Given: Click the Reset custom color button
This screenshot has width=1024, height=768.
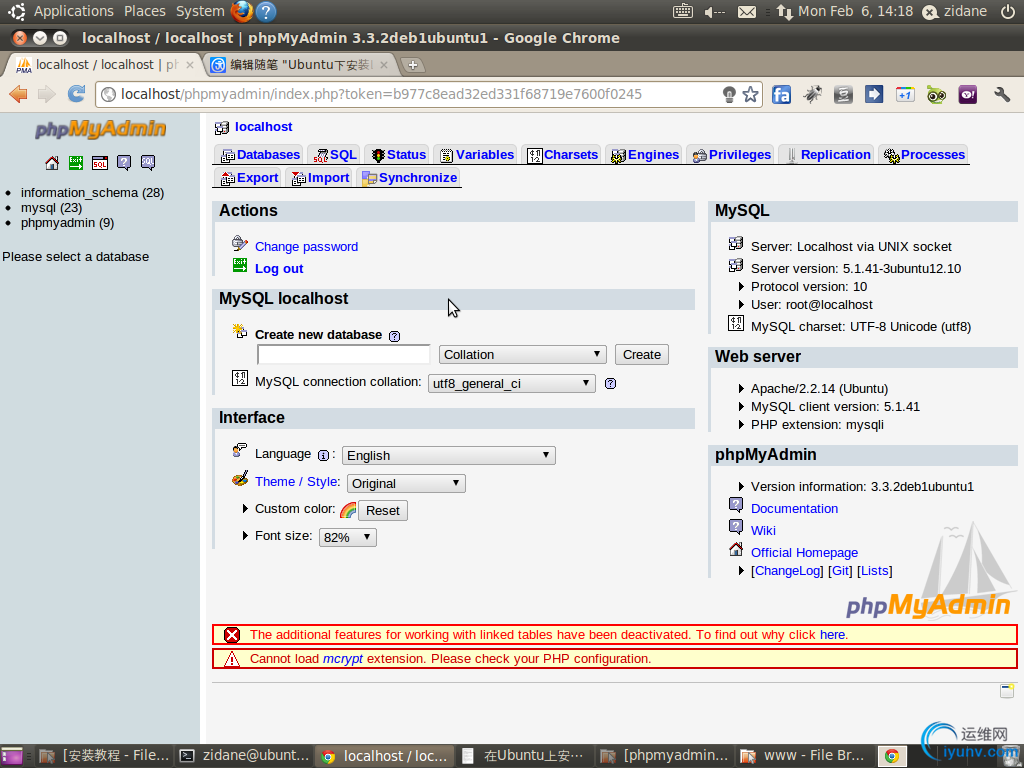Looking at the screenshot, I should click(383, 511).
